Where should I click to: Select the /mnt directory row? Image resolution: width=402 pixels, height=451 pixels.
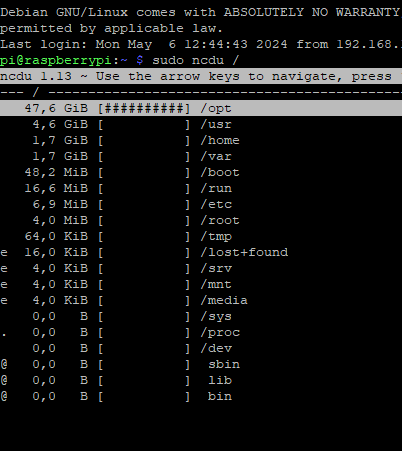201,284
